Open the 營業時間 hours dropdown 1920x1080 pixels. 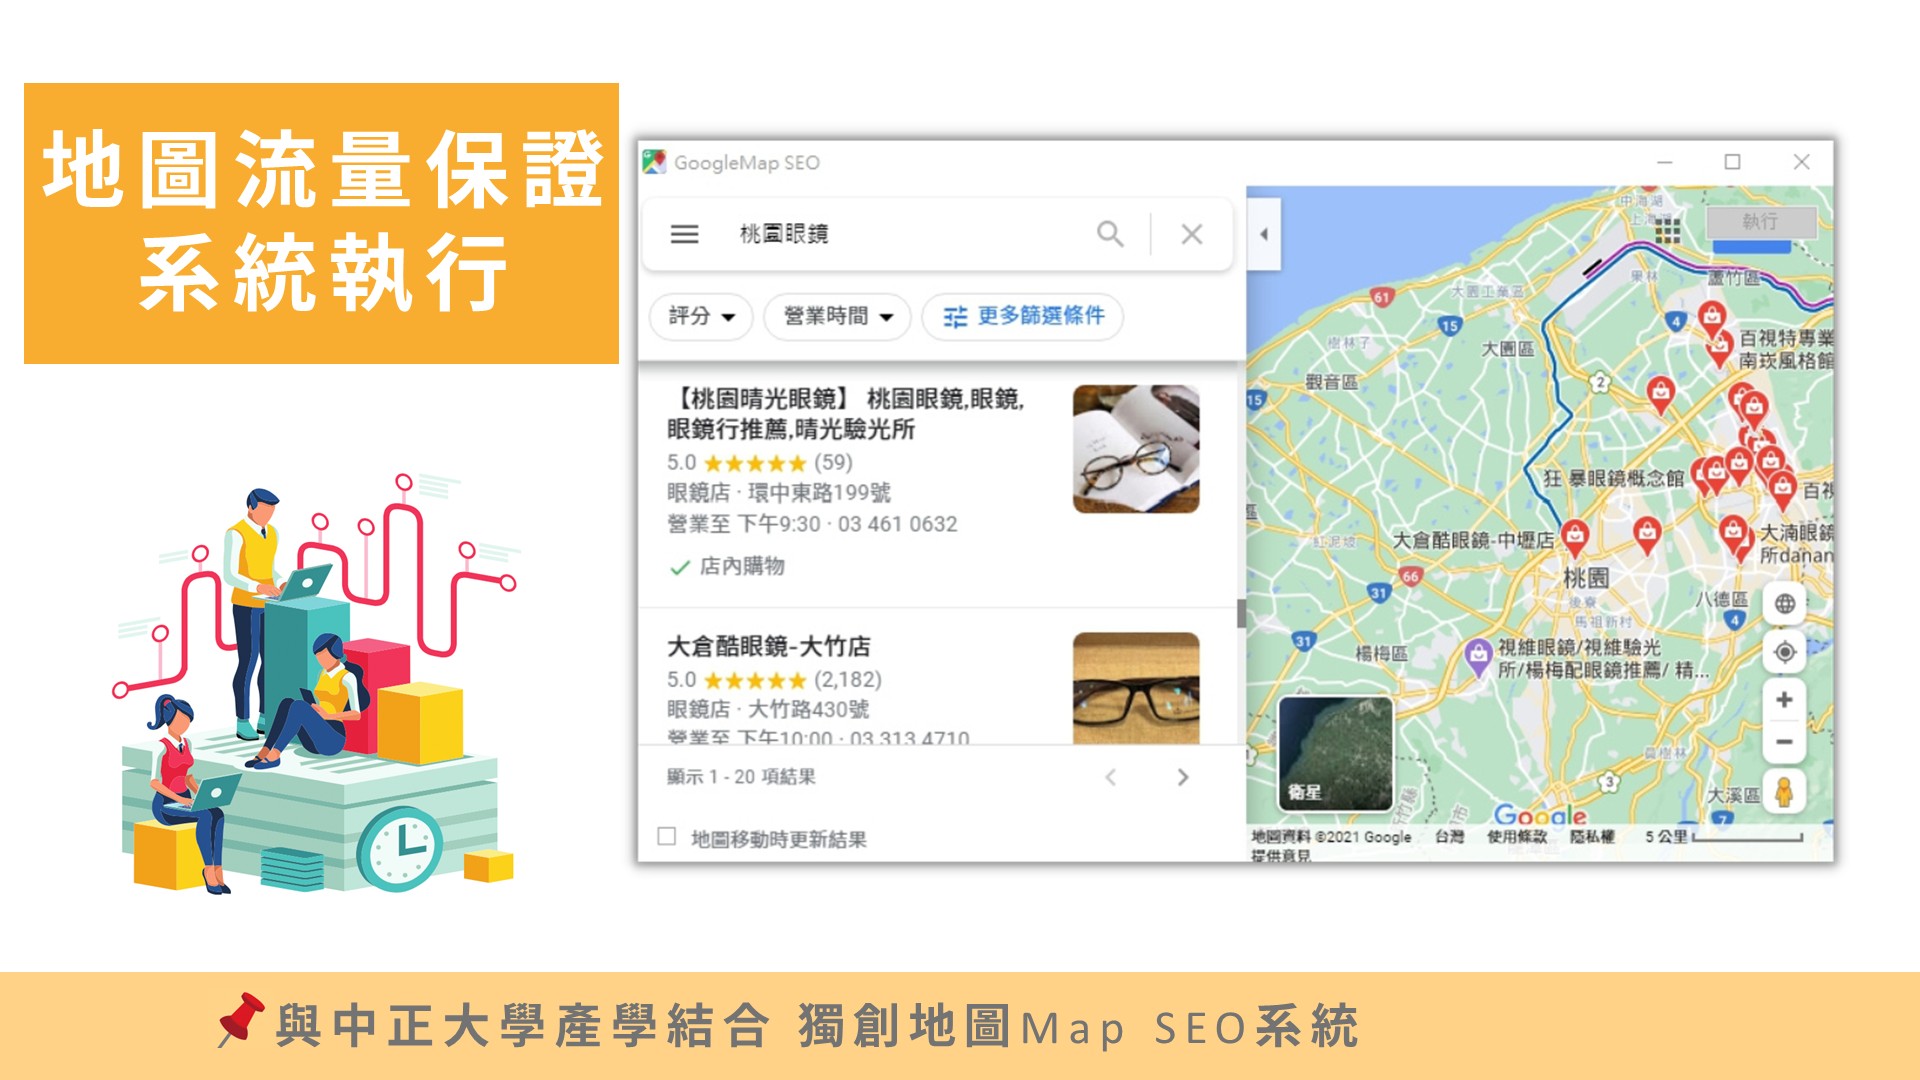click(x=837, y=316)
